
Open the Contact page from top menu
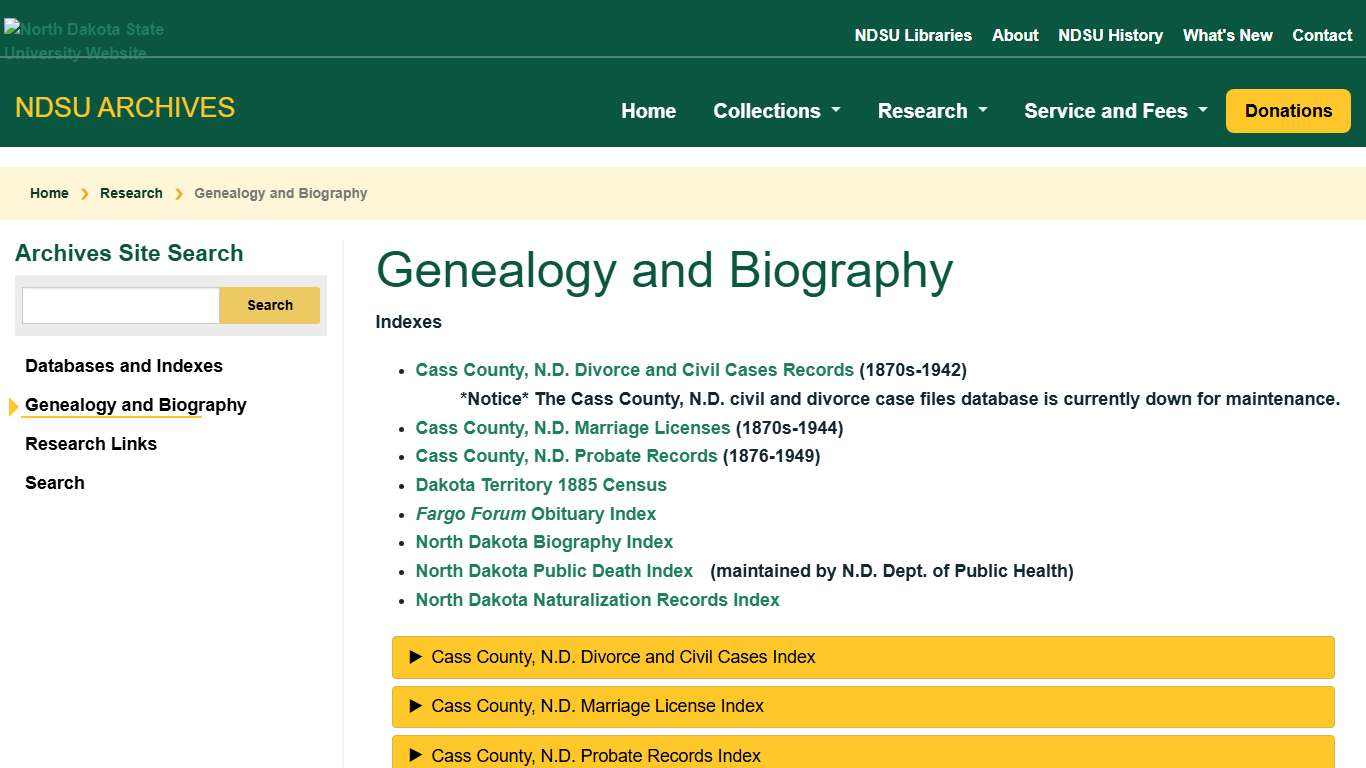pyautogui.click(x=1322, y=35)
